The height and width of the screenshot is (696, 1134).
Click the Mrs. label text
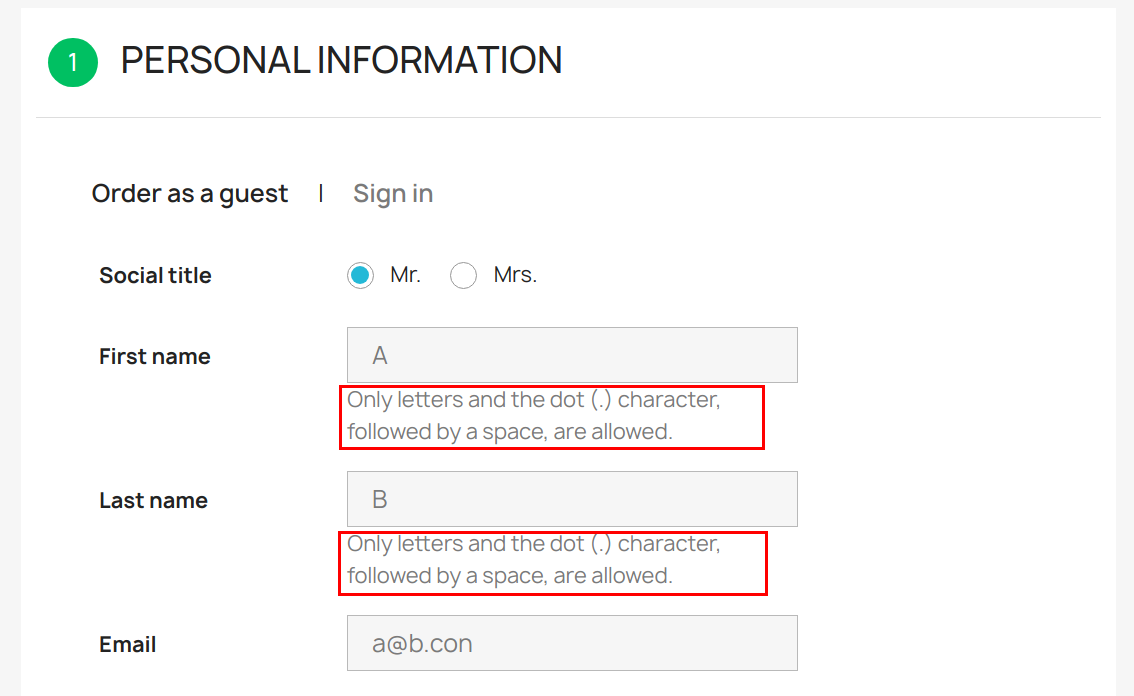pyautogui.click(x=515, y=275)
